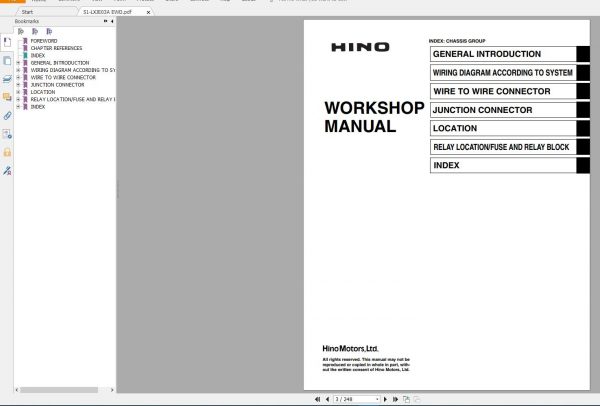Select the CHAPTER REFERENCES bookmark
Screen dimensions: 600x406
coord(56,48)
